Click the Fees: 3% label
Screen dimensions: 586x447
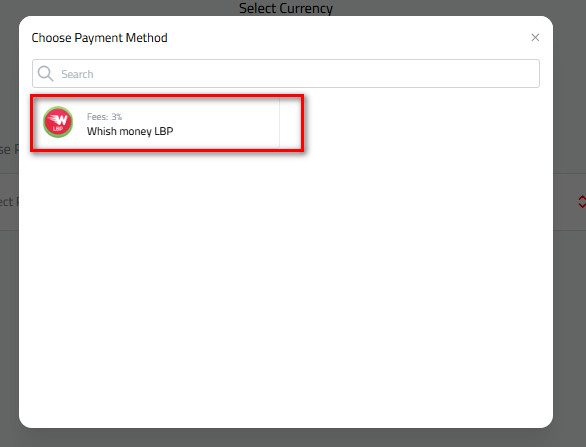tap(104, 117)
